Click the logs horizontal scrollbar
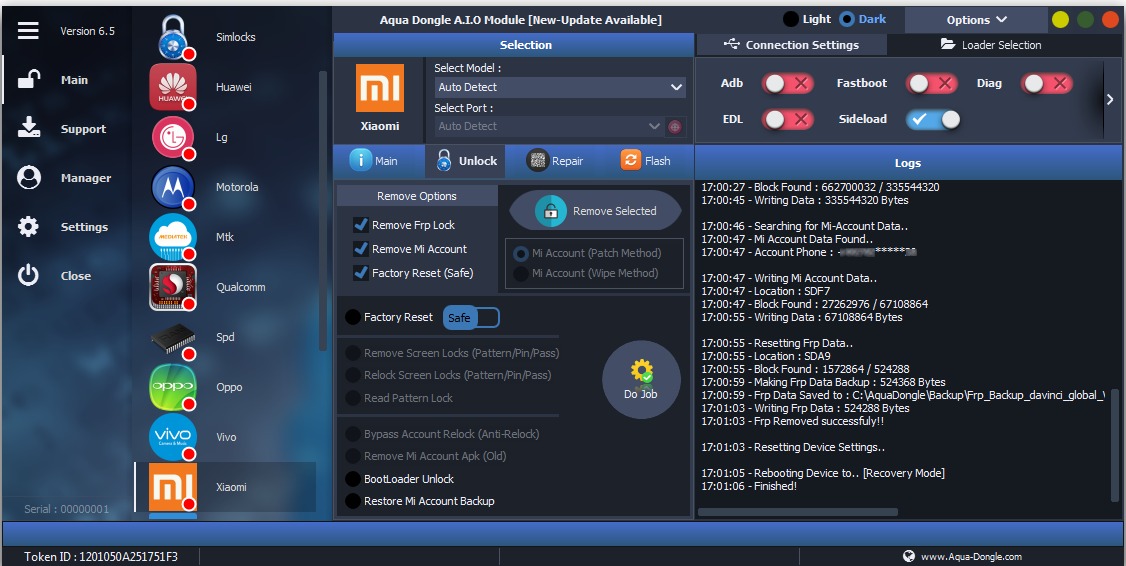1126x566 pixels. point(798,512)
